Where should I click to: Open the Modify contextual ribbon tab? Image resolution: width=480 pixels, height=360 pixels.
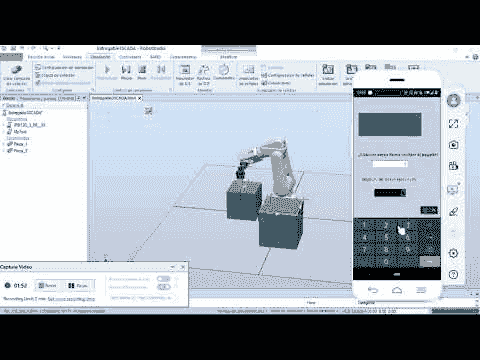click(228, 57)
